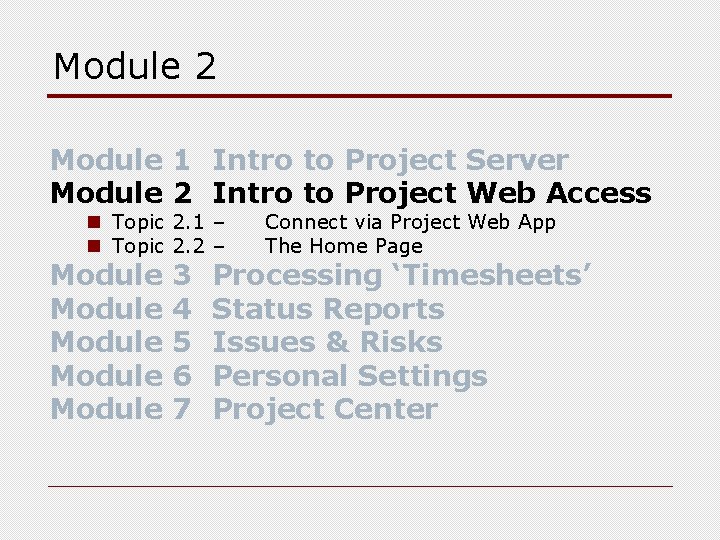This screenshot has height=540, width=720.
Task: Open the 'Issues & Risks' entry
Action: tap(328, 342)
